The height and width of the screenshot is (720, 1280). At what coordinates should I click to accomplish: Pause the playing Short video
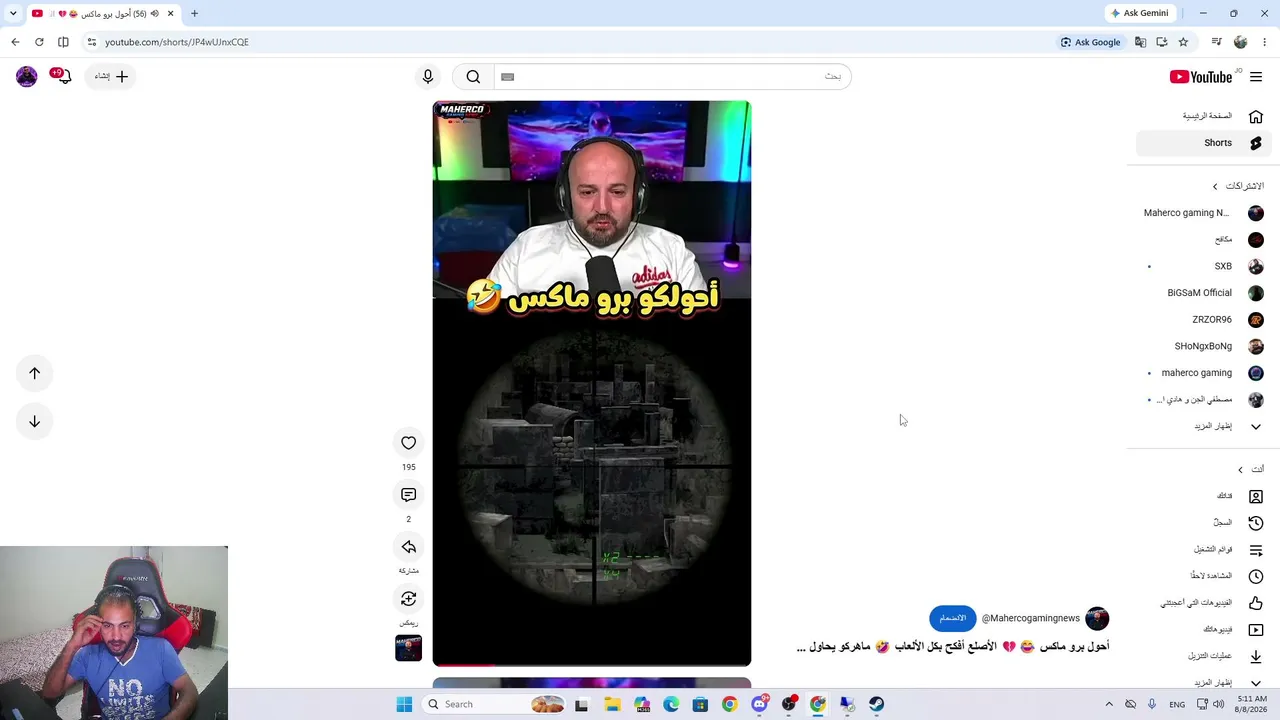point(591,383)
